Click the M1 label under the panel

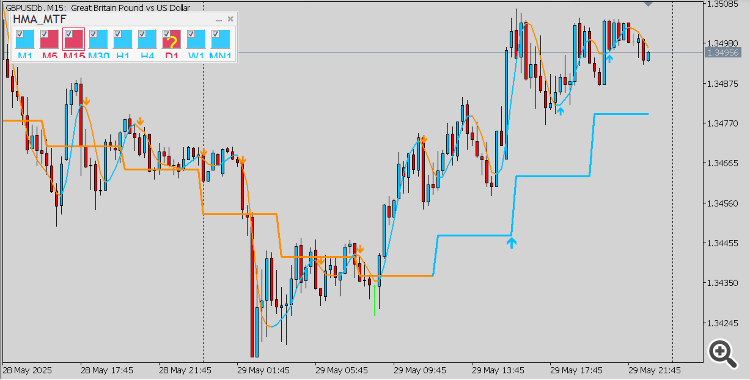(x=25, y=56)
